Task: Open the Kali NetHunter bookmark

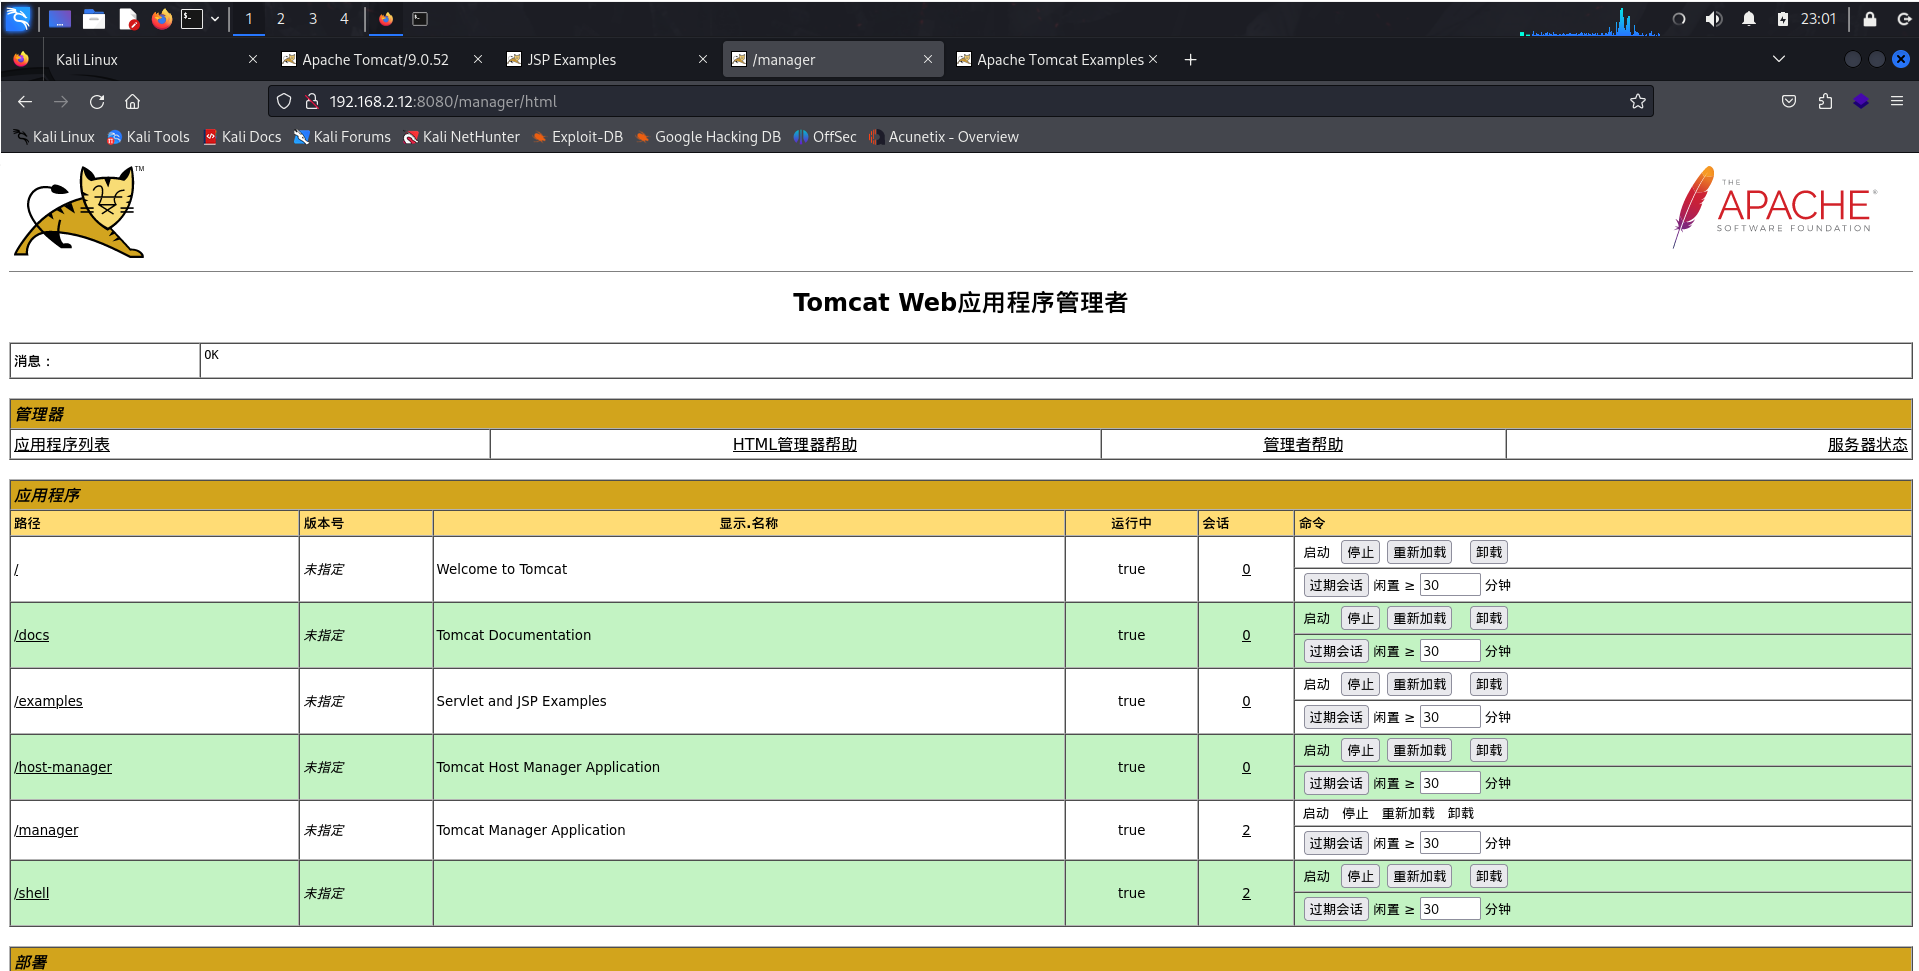Action: [x=461, y=137]
